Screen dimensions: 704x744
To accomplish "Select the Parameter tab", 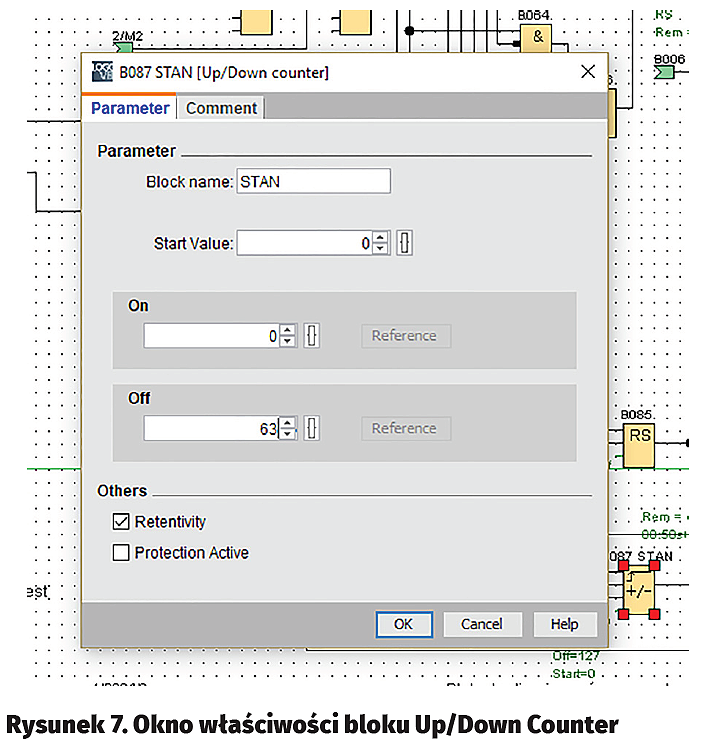I will click(x=130, y=108).
